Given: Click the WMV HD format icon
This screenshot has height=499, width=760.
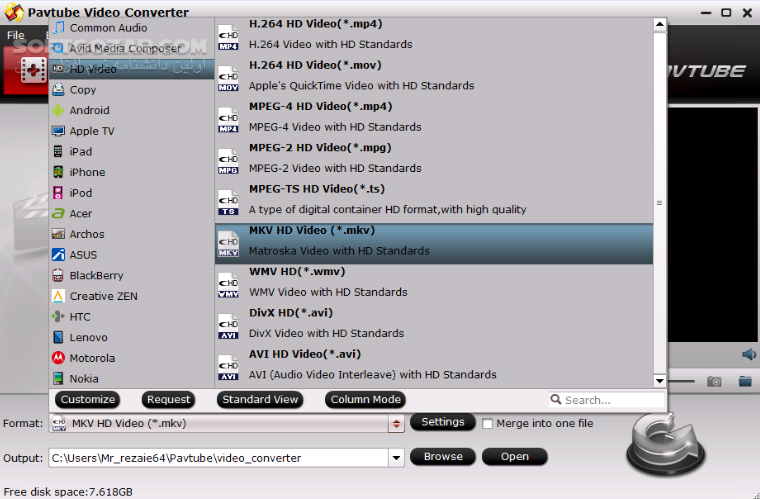Looking at the screenshot, I should pyautogui.click(x=228, y=286).
